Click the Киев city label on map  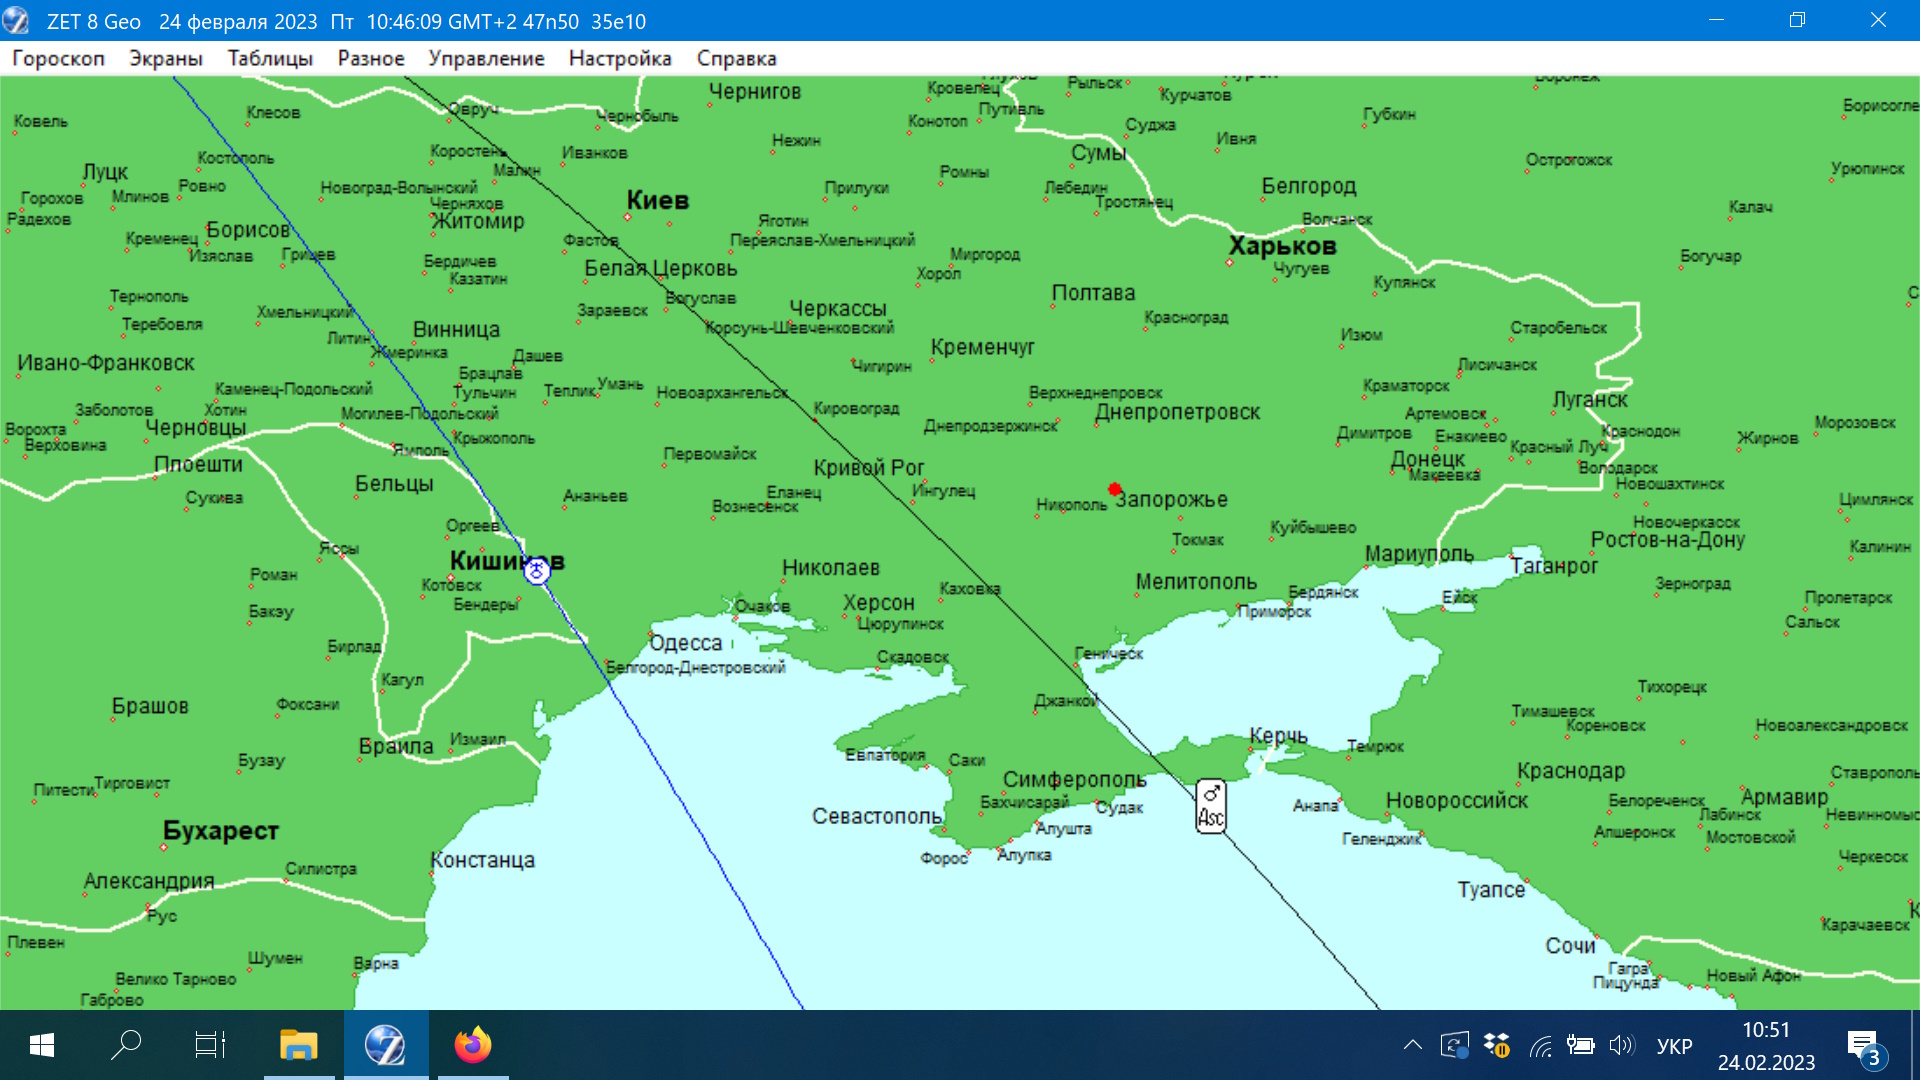657,200
